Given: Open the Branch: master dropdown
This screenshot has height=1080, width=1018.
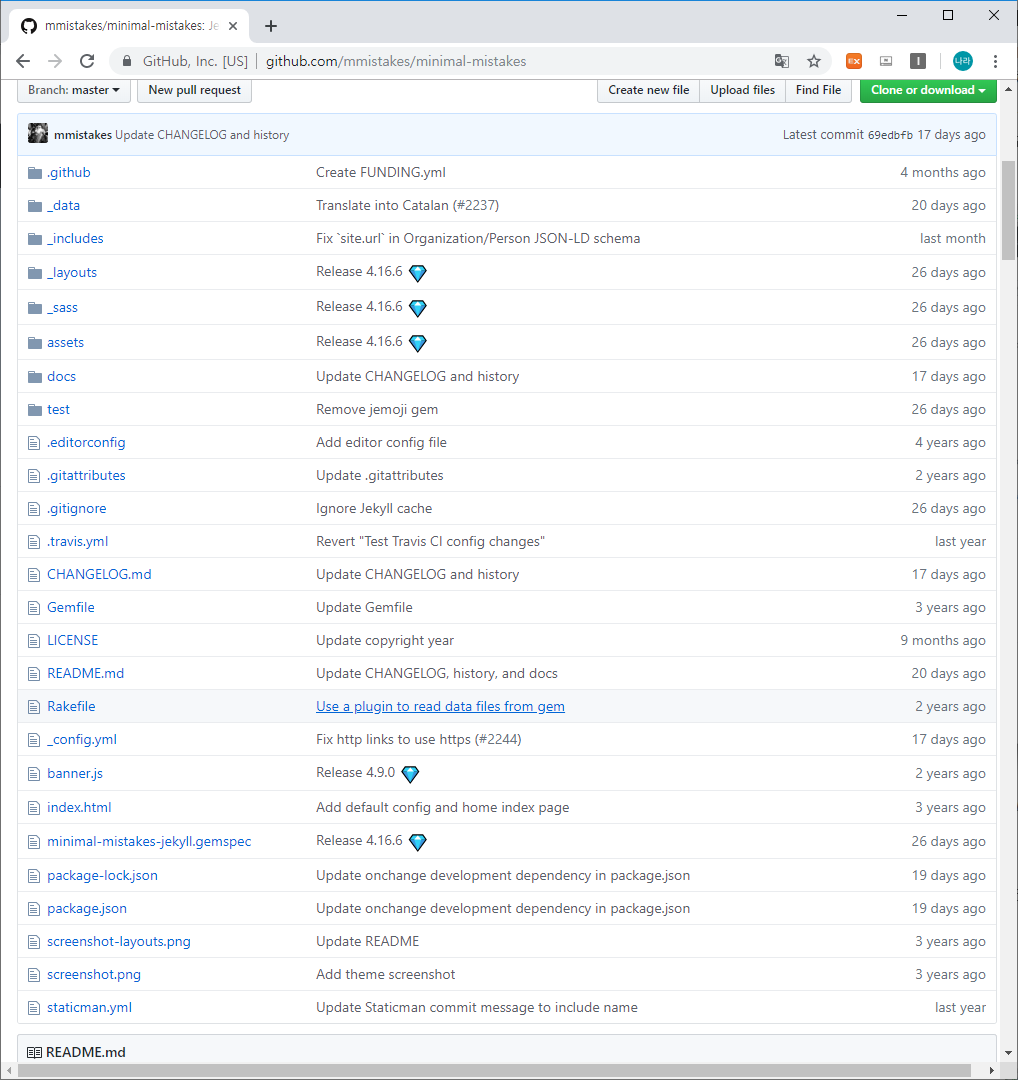Looking at the screenshot, I should tap(74, 90).
